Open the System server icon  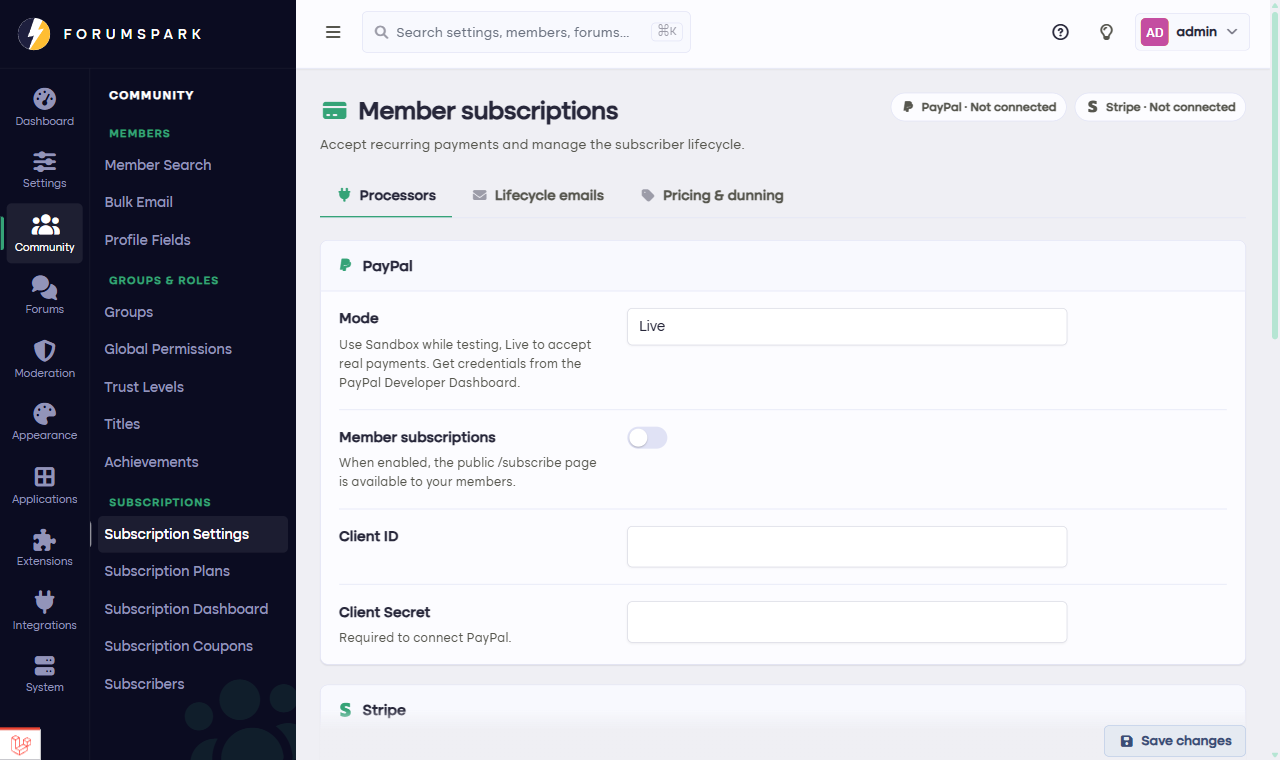click(44, 665)
